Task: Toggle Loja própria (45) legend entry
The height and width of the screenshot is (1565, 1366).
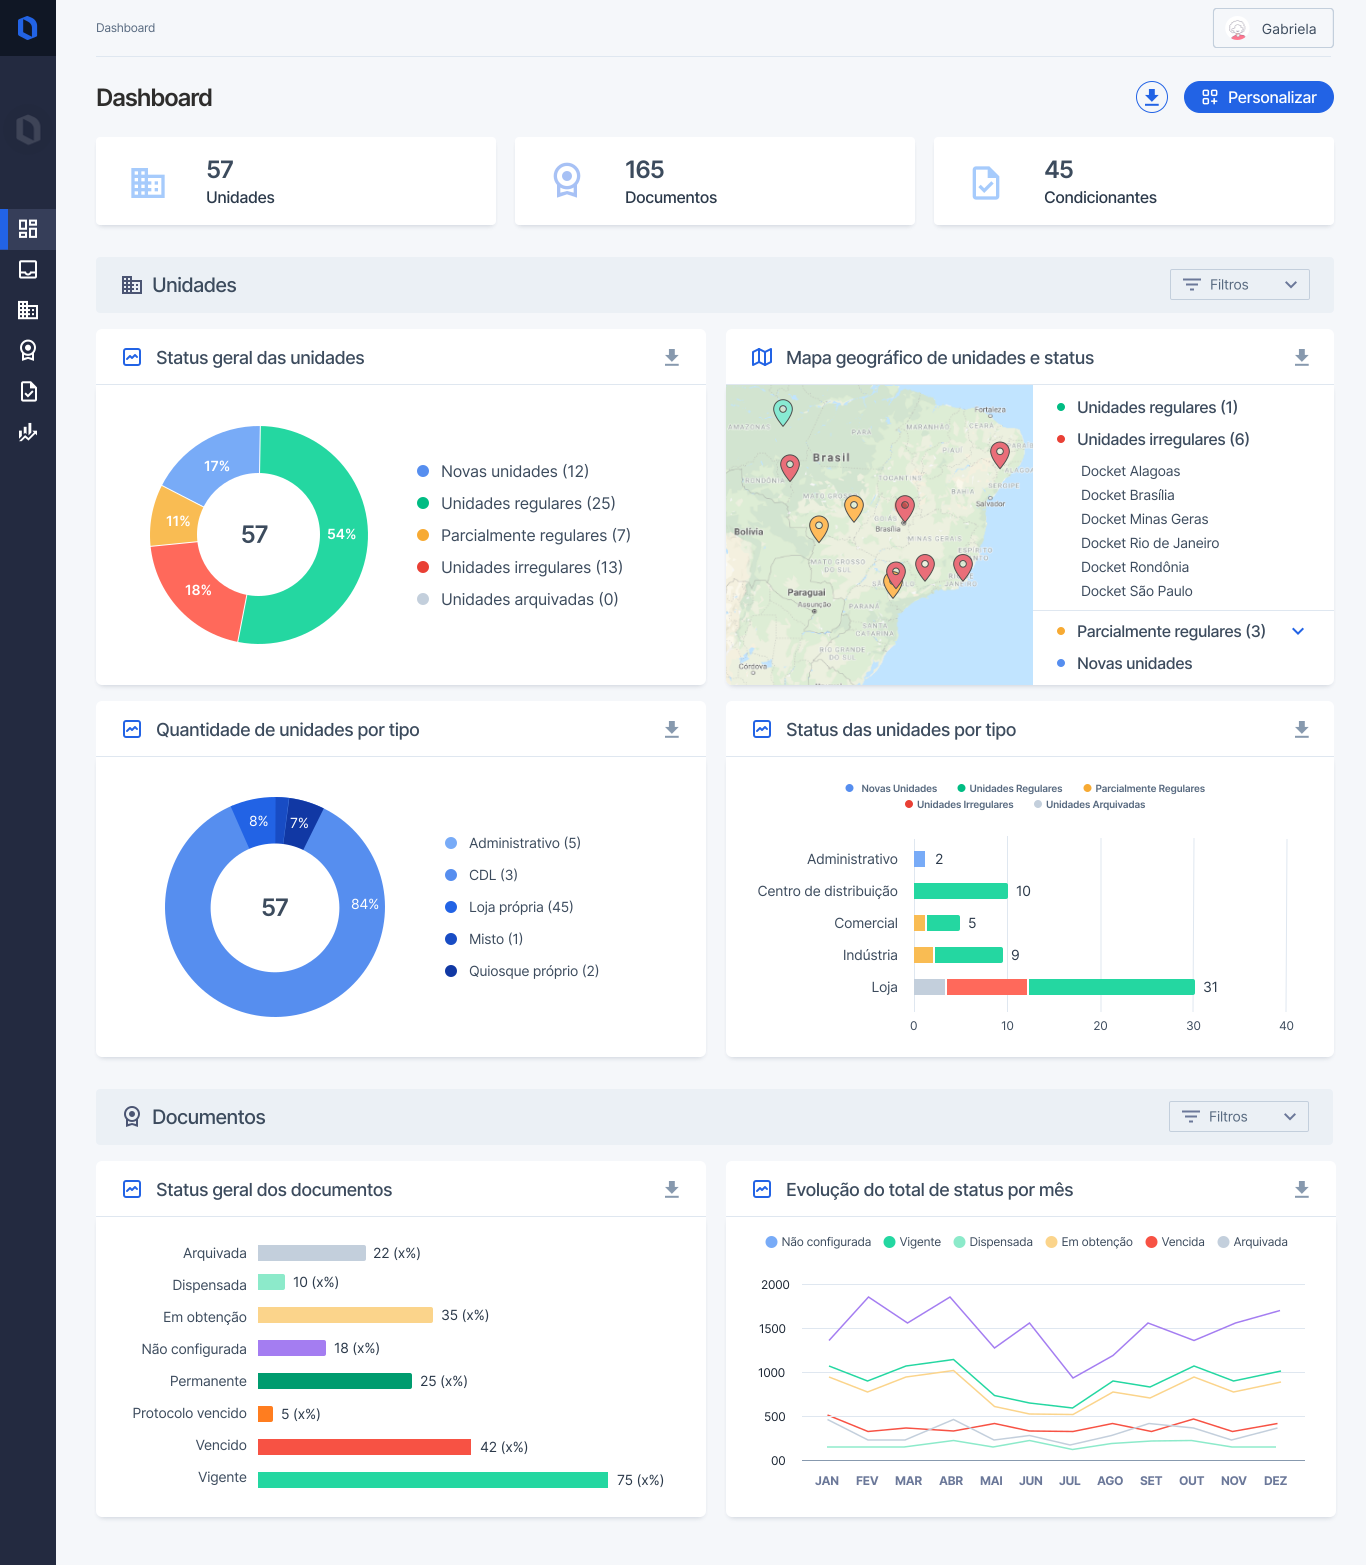Action: coord(509,907)
